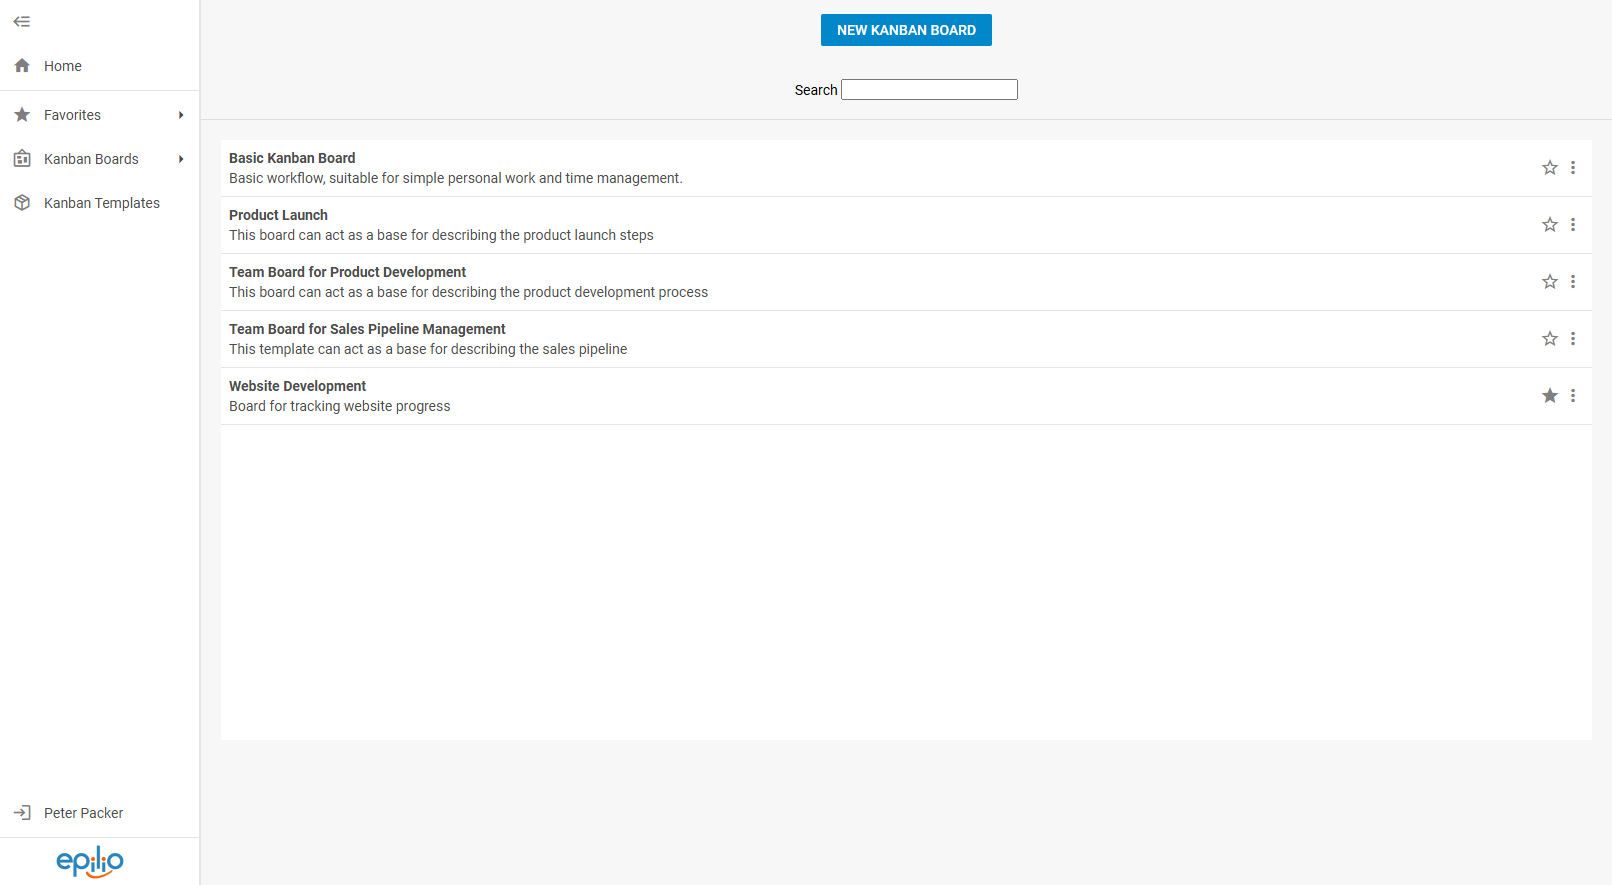
Task: Expand the Favorites submenu arrow
Action: (181, 115)
